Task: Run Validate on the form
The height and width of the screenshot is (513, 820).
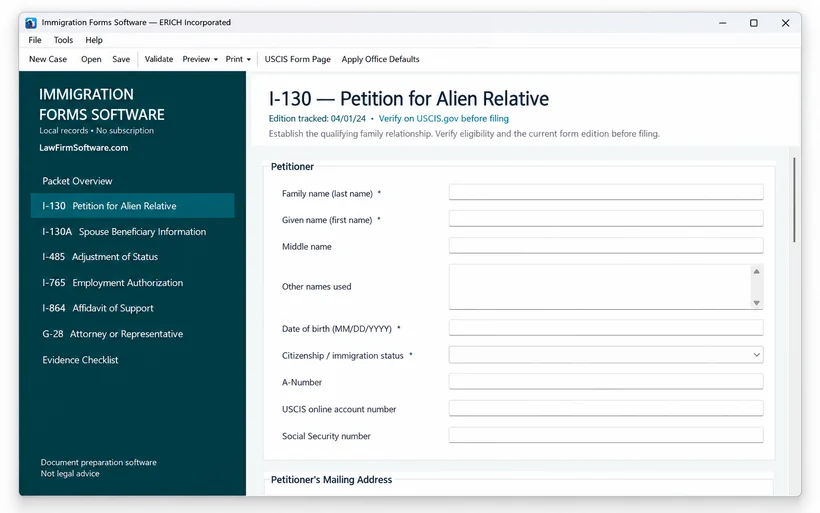Action: 158,59
